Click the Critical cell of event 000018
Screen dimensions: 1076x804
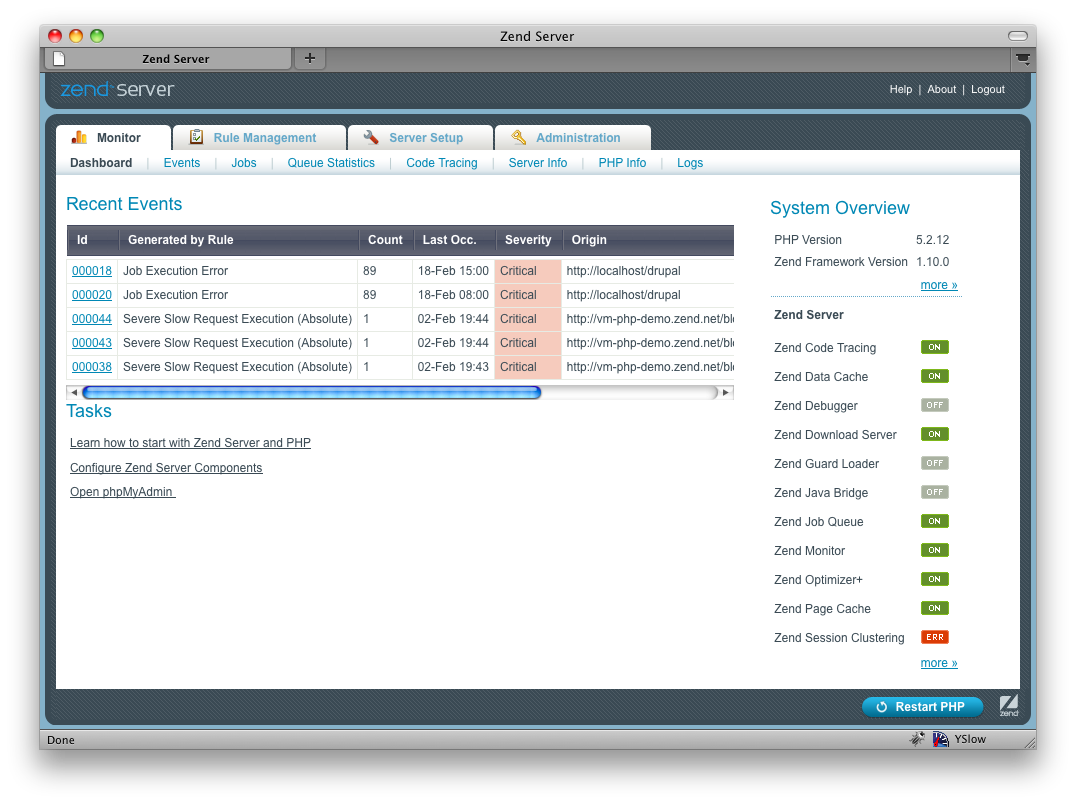coord(528,270)
